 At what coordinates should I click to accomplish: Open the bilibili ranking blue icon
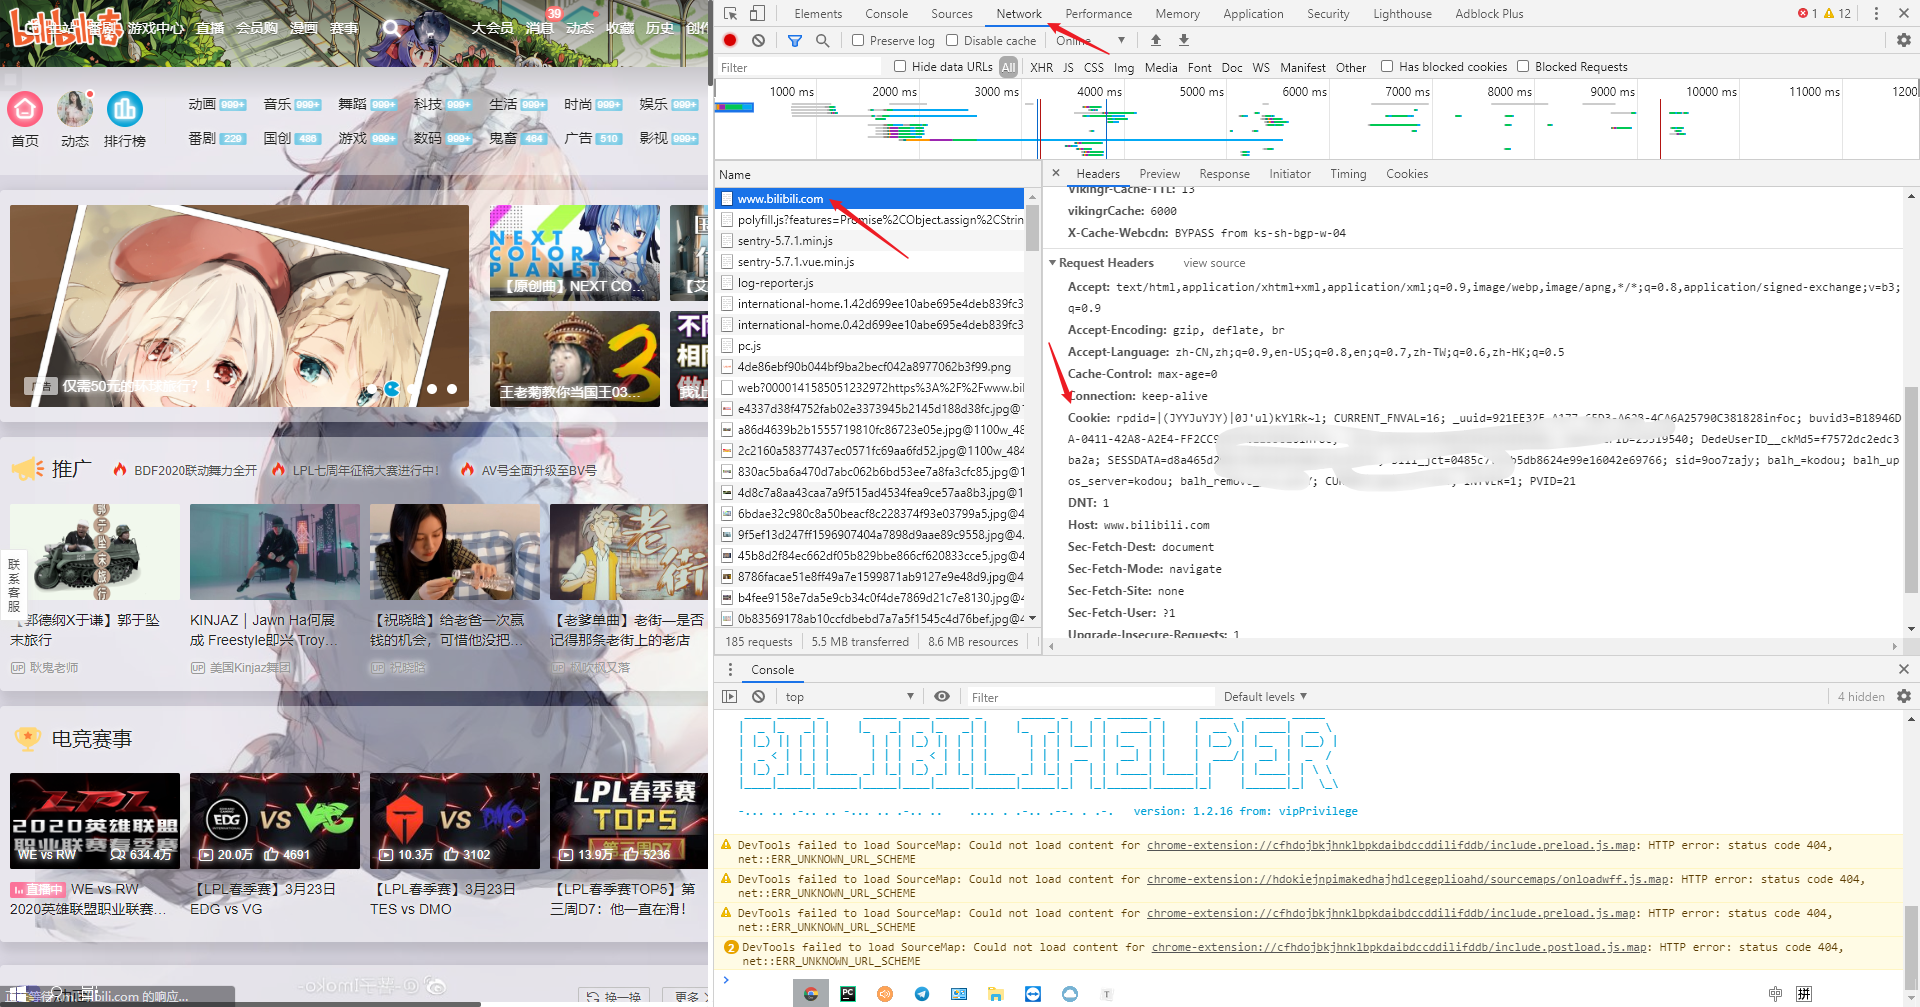click(x=124, y=108)
